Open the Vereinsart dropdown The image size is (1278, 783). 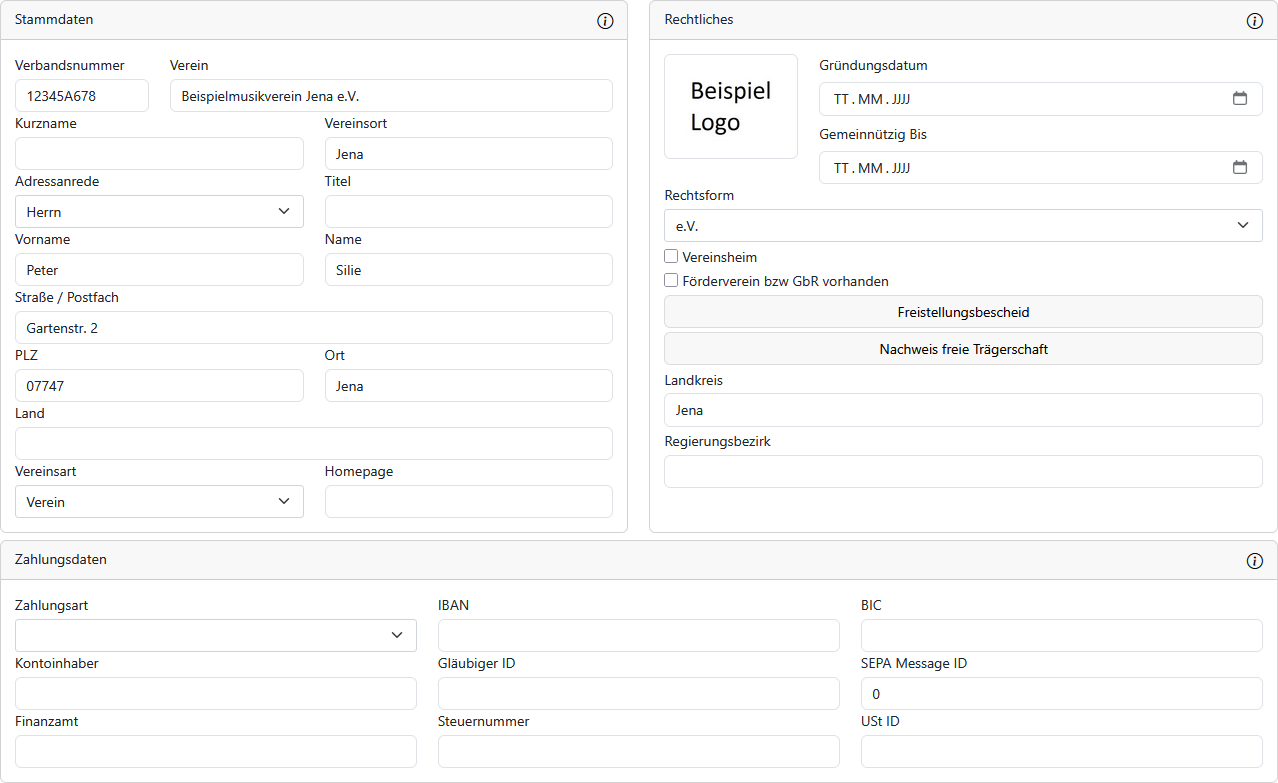tap(159, 502)
